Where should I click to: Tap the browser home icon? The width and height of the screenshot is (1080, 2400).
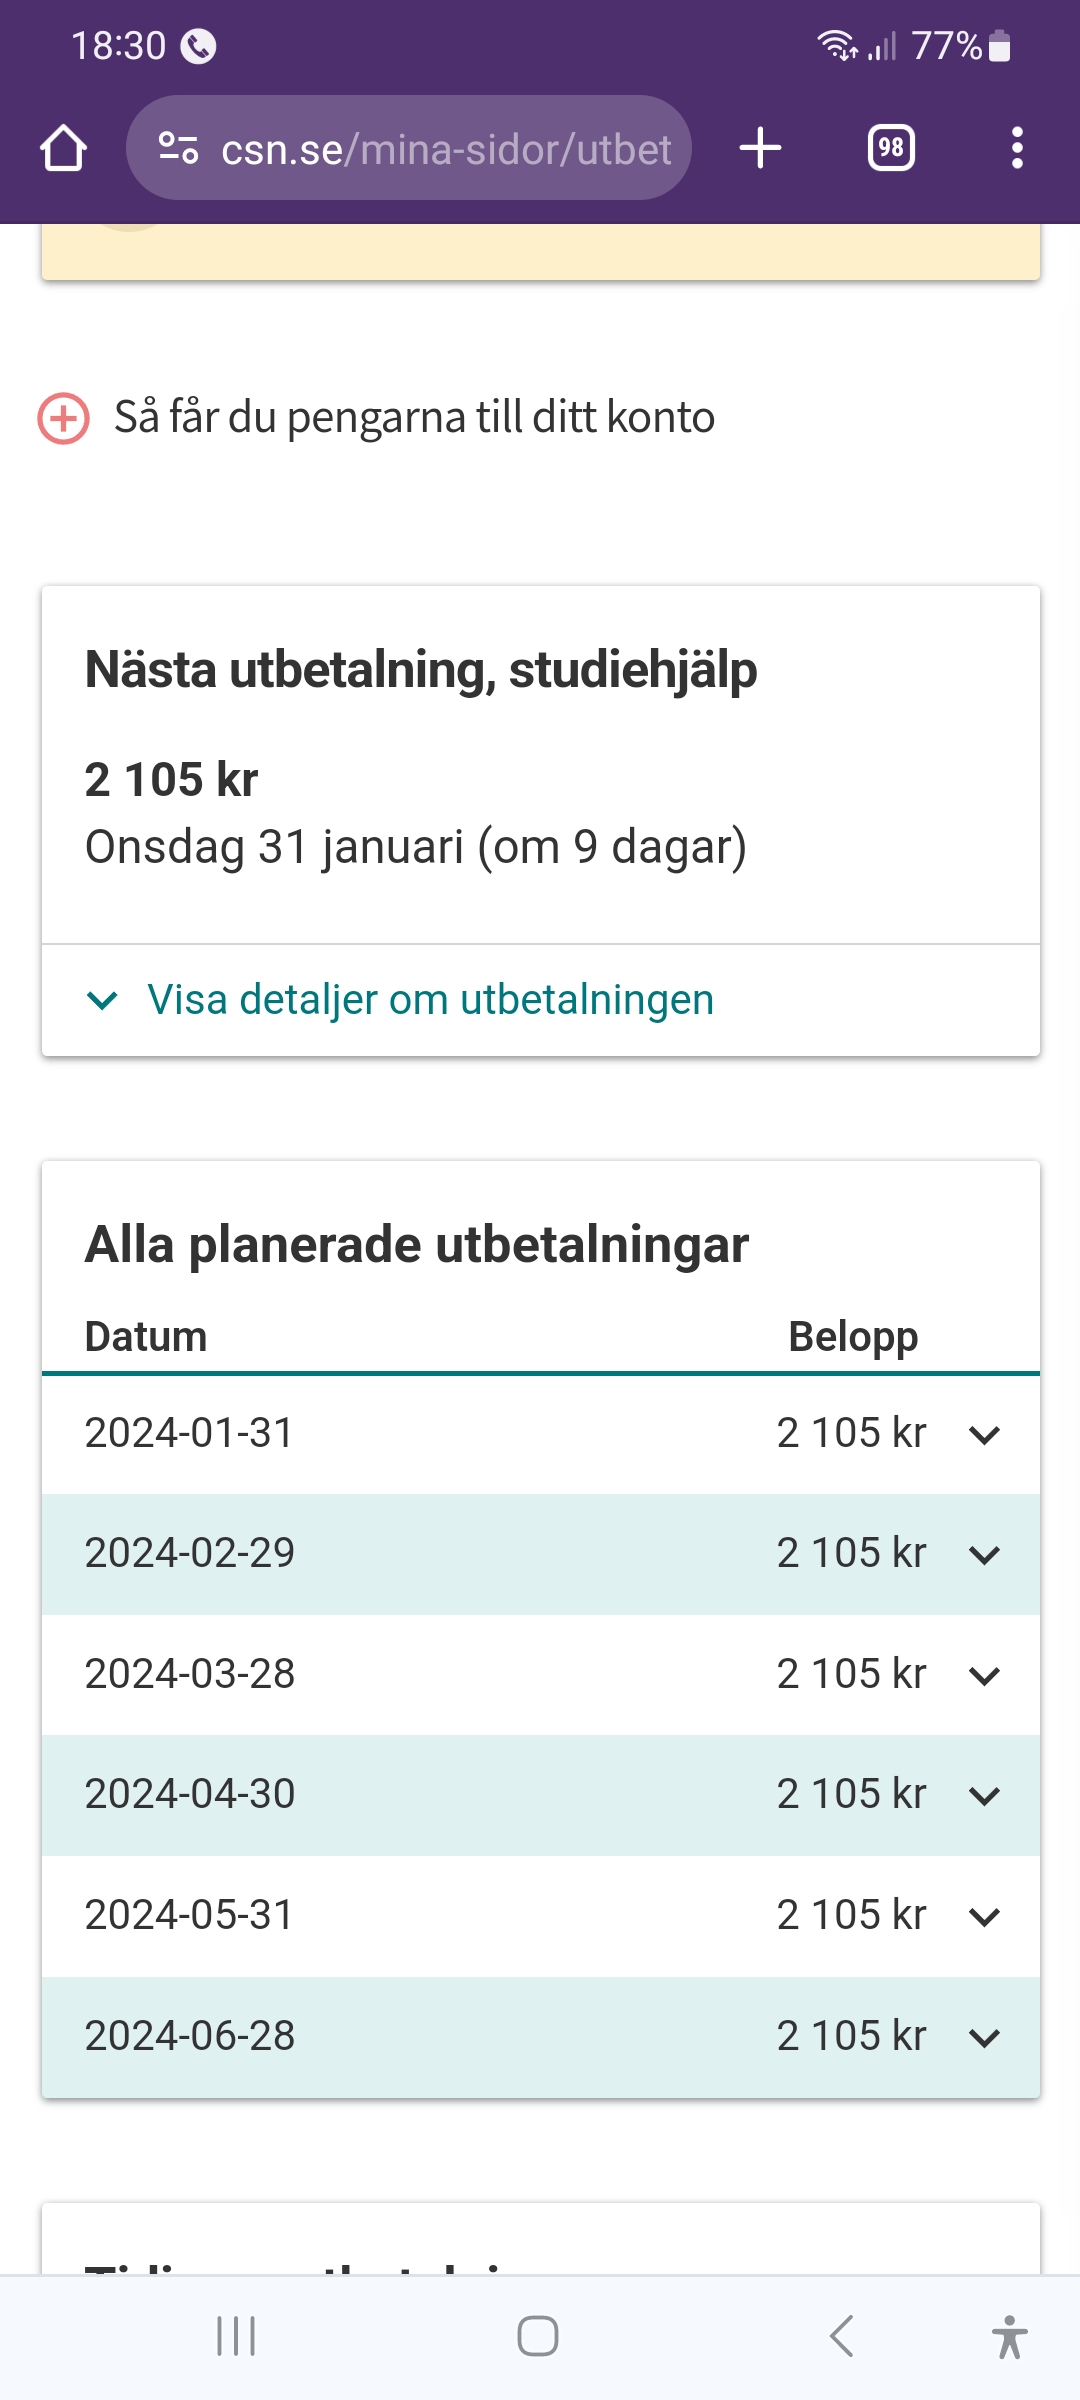coord(63,148)
